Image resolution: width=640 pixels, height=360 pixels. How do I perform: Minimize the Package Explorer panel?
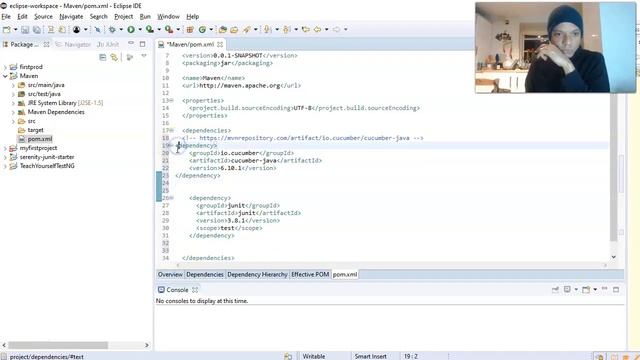[x=131, y=43]
